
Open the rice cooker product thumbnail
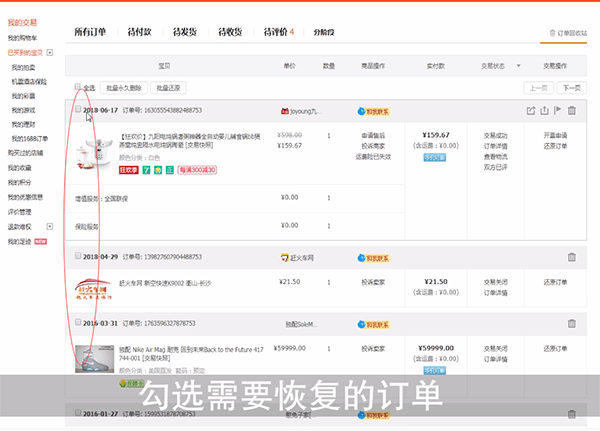(97, 153)
